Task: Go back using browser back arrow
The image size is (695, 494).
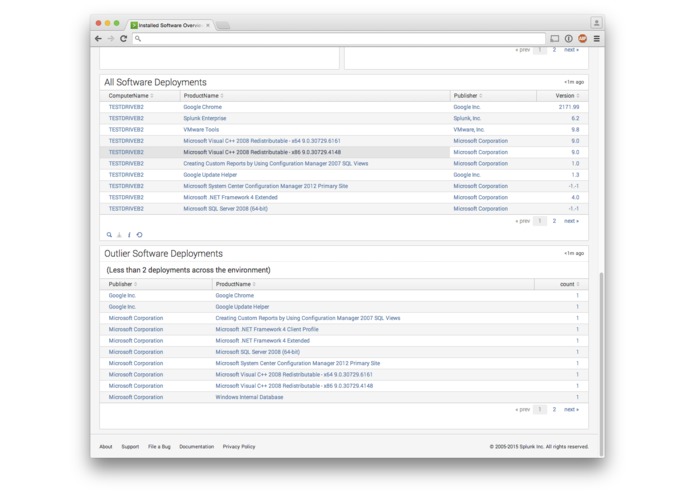Action: point(98,39)
